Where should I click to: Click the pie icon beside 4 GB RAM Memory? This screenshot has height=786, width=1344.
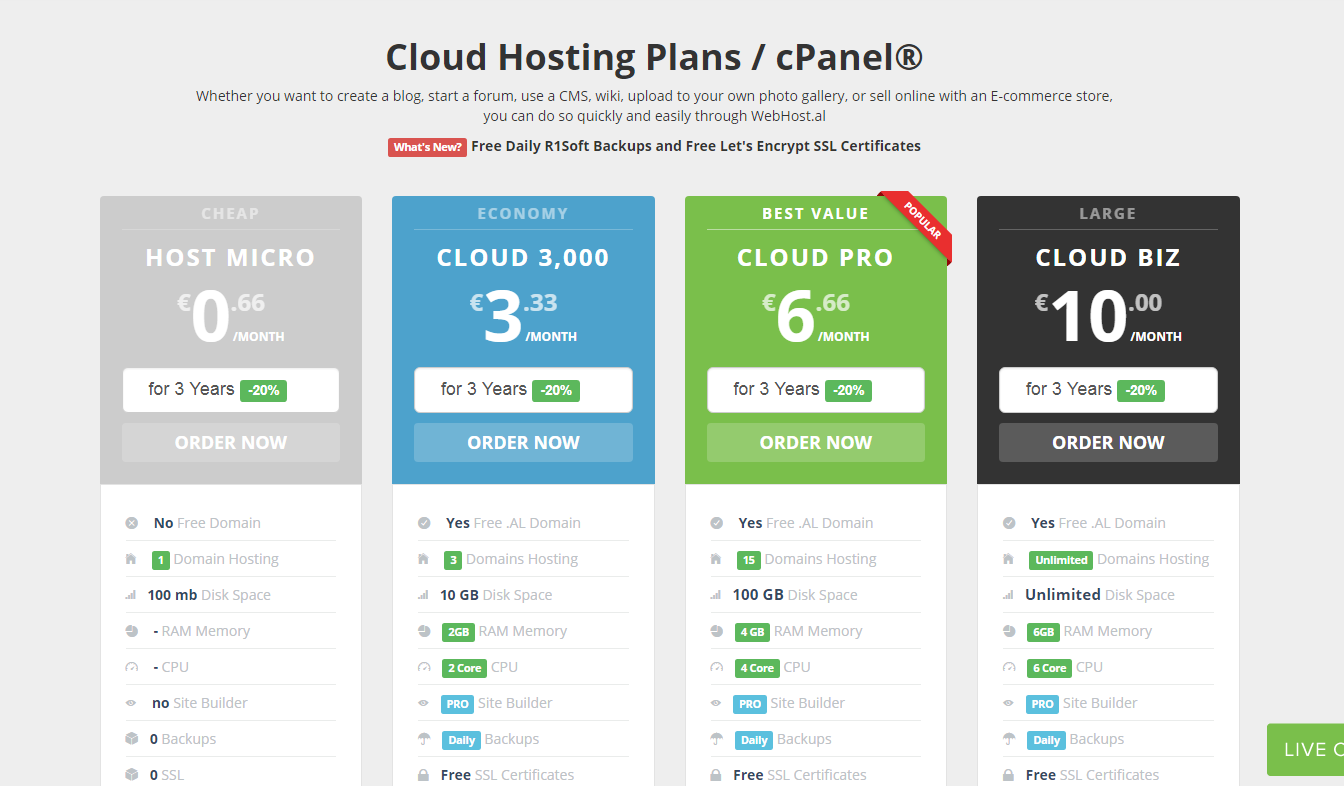coord(717,631)
